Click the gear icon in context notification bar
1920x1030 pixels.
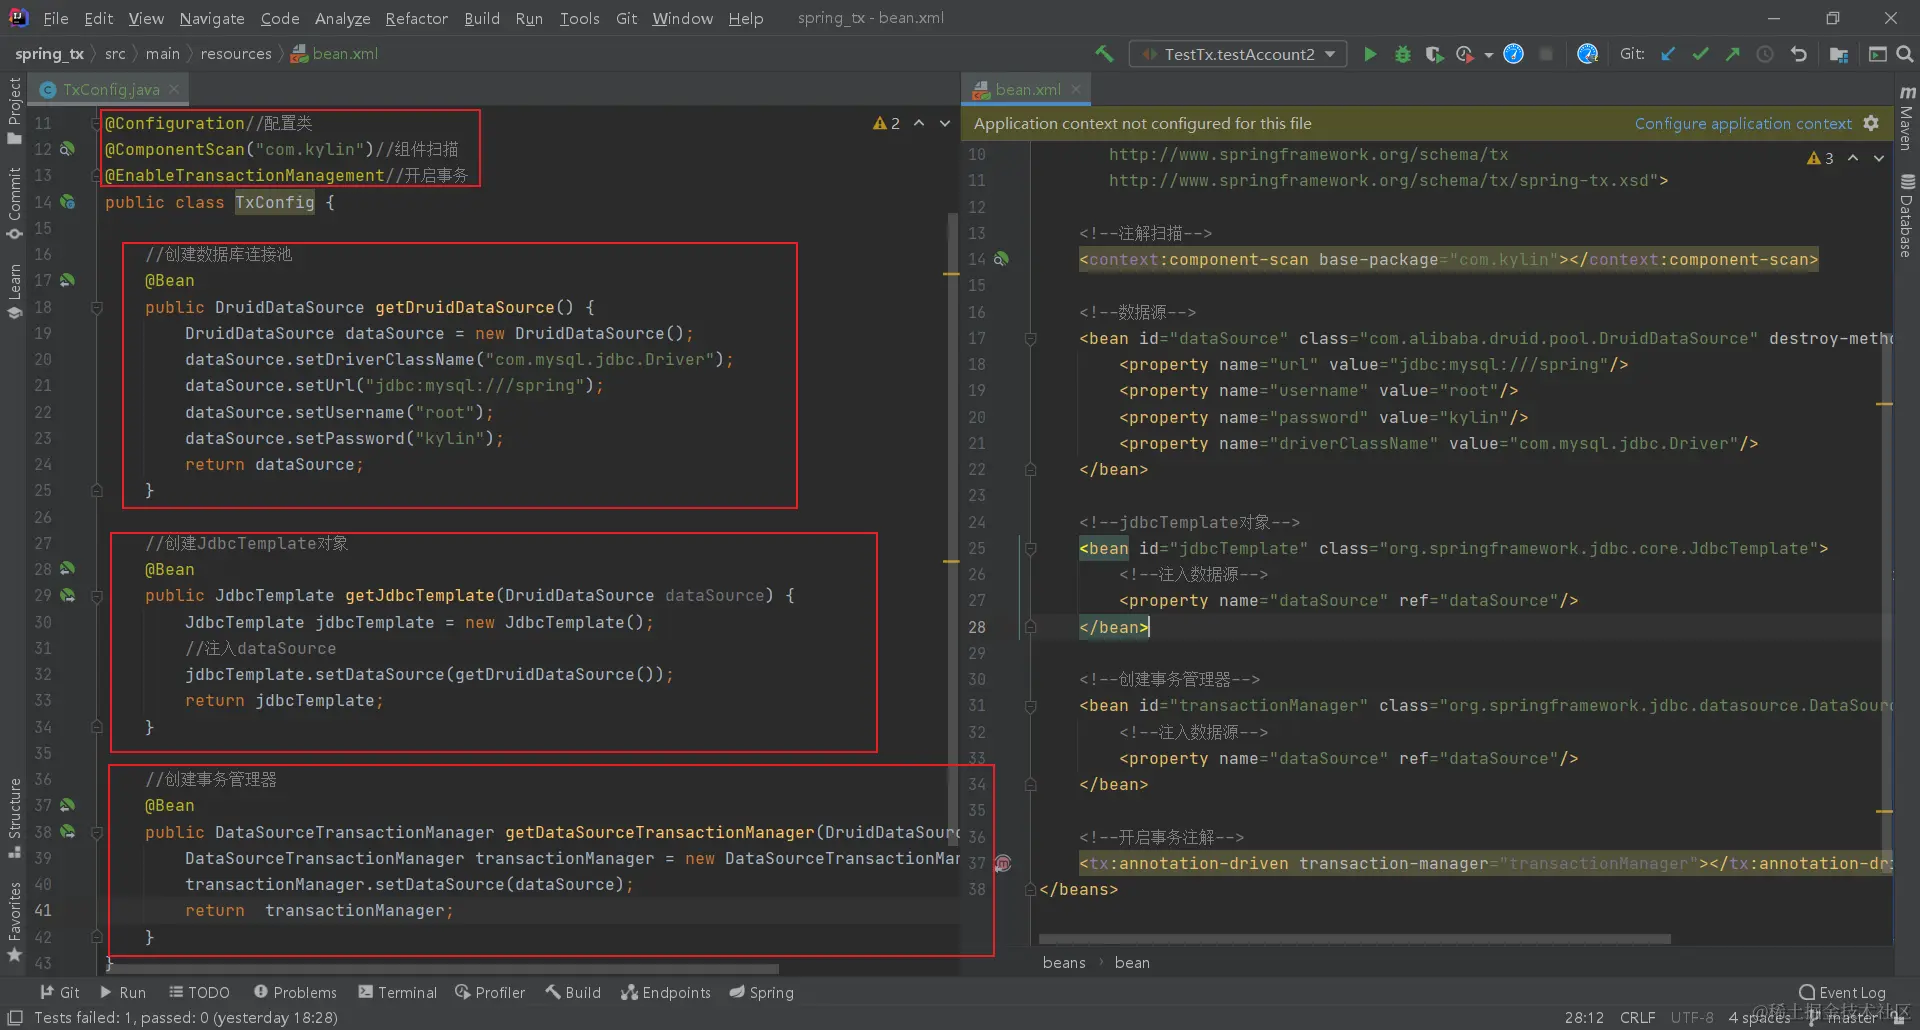1871,123
